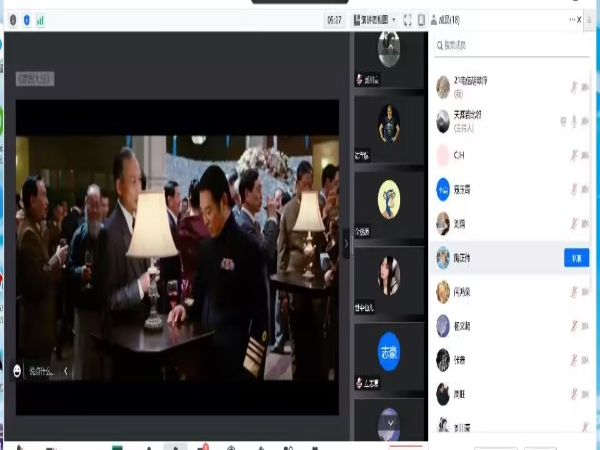Click the host's microphone icon

tap(574, 121)
